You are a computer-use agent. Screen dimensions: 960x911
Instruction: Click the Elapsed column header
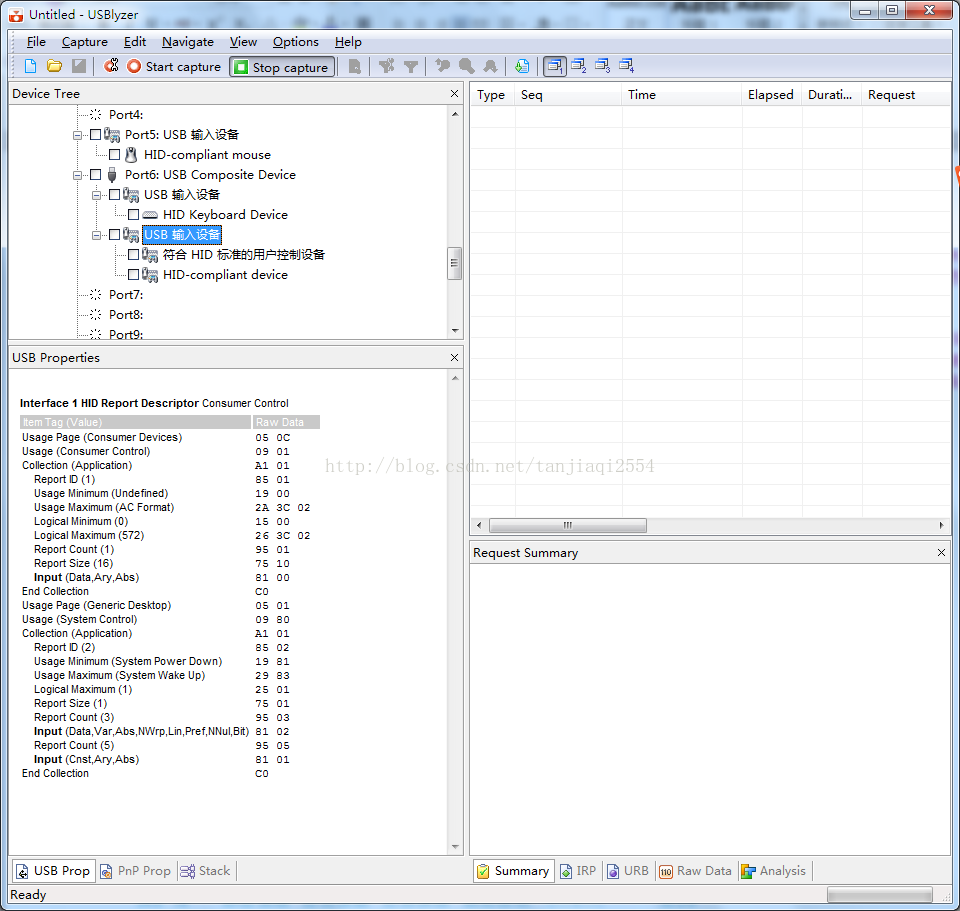[771, 95]
